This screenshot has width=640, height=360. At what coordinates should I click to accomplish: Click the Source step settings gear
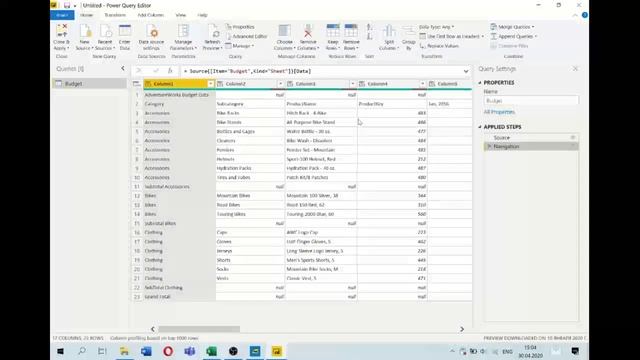click(x=573, y=138)
